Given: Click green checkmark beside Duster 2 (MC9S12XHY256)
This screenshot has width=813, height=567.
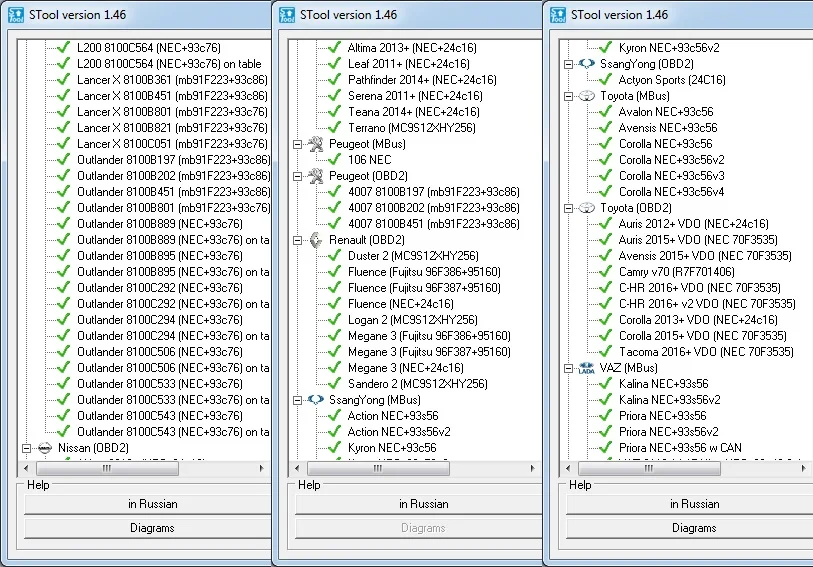Looking at the screenshot, I should 334,256.
